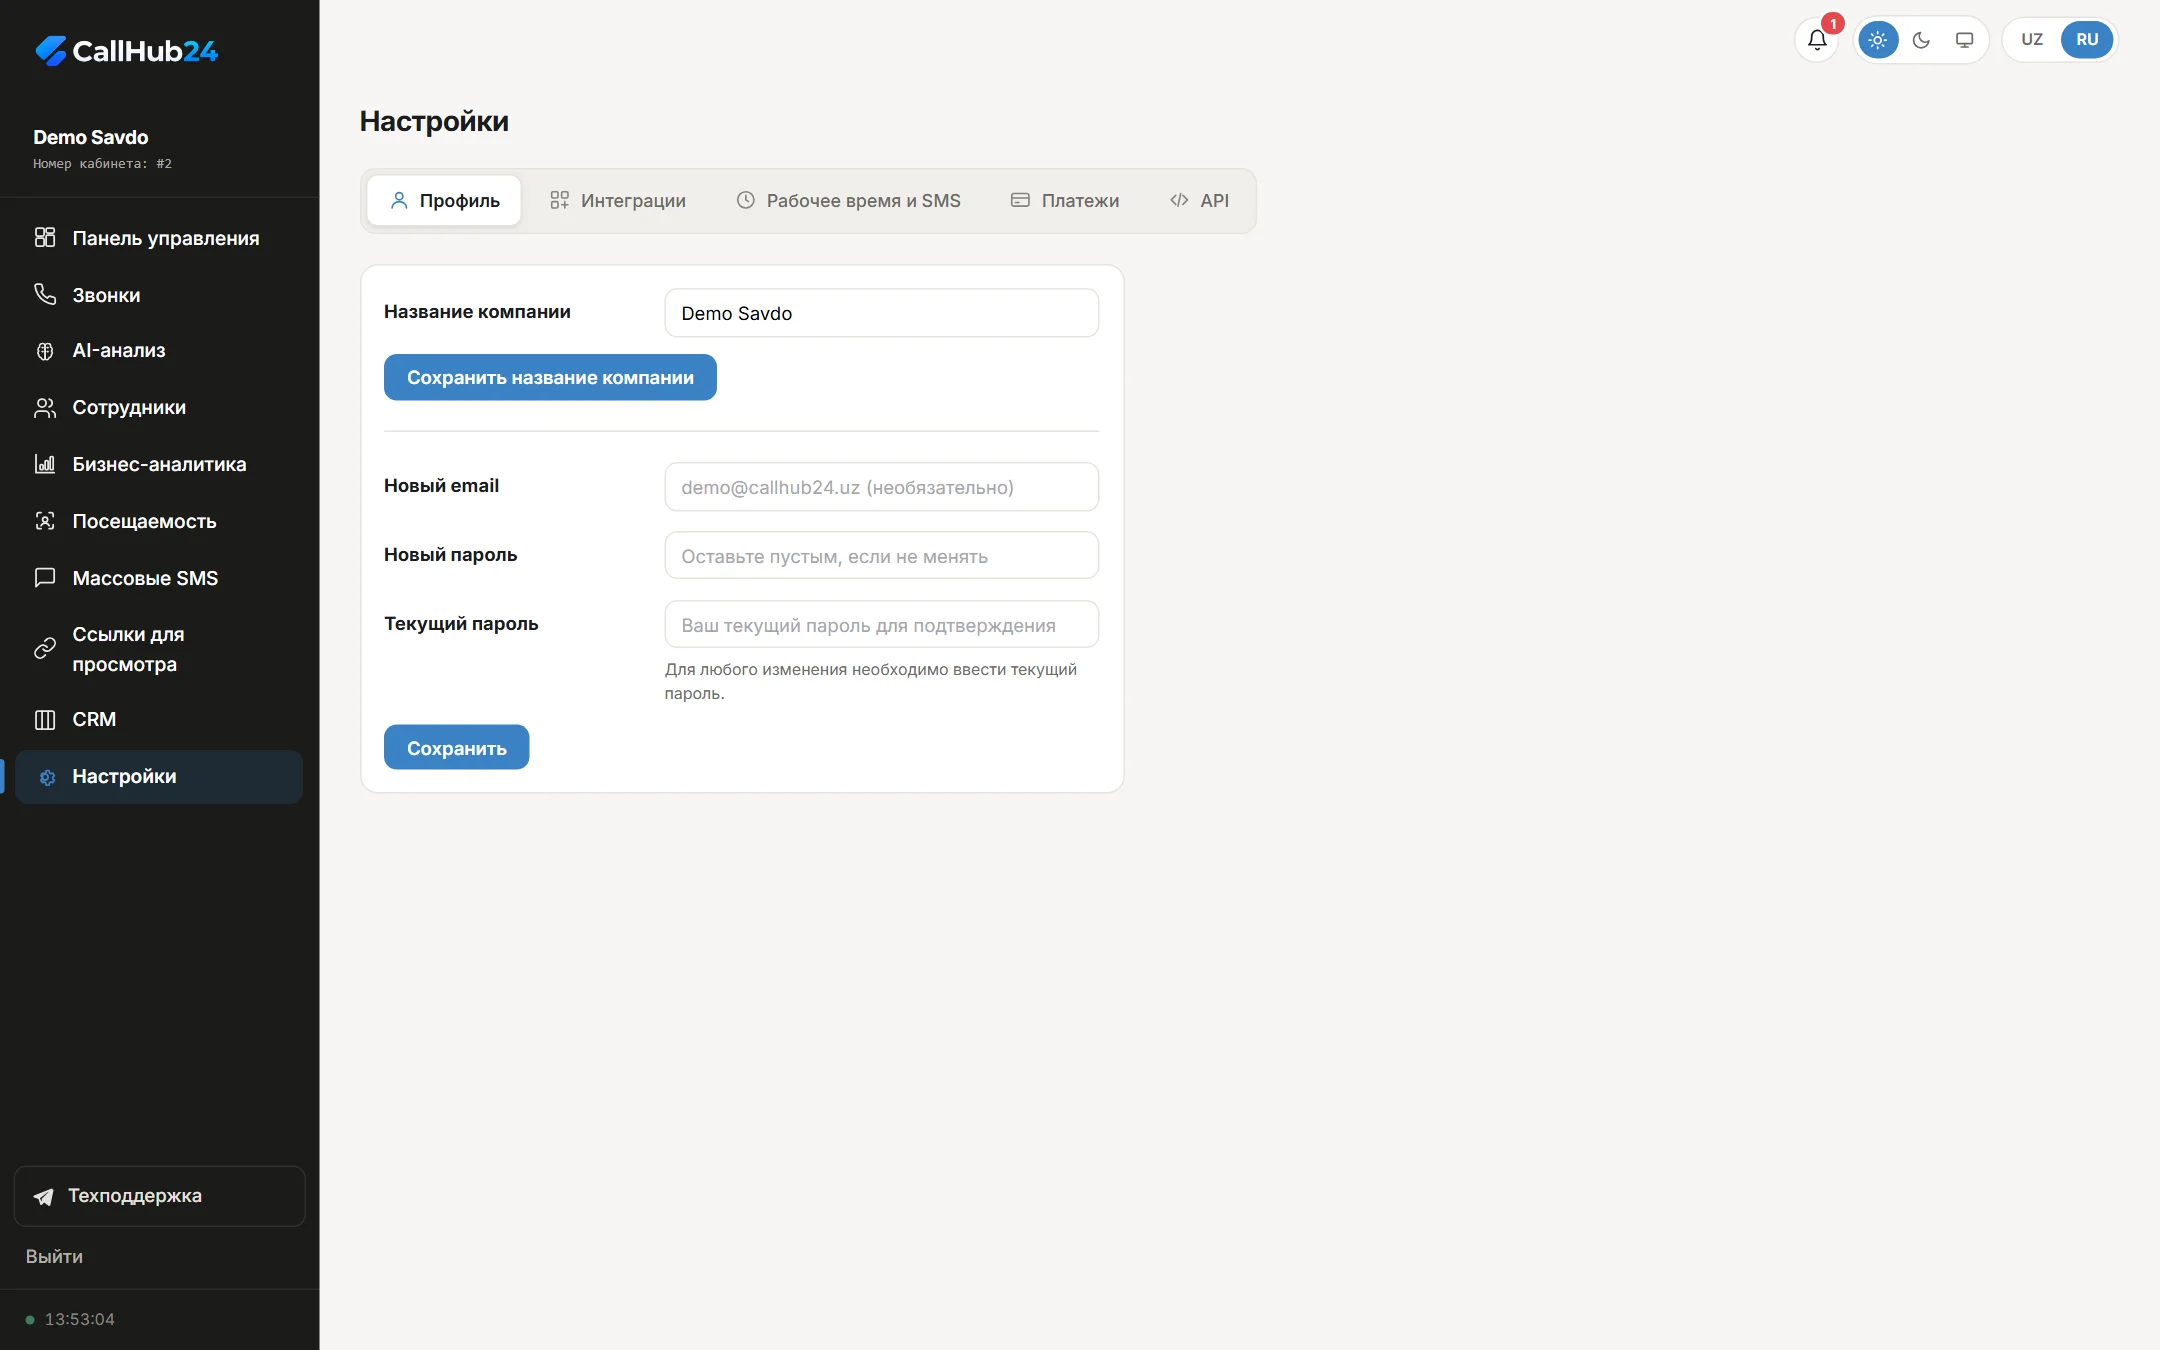Image resolution: width=2160 pixels, height=1350 pixels.
Task: Focus the Новый email field
Action: [x=881, y=487]
